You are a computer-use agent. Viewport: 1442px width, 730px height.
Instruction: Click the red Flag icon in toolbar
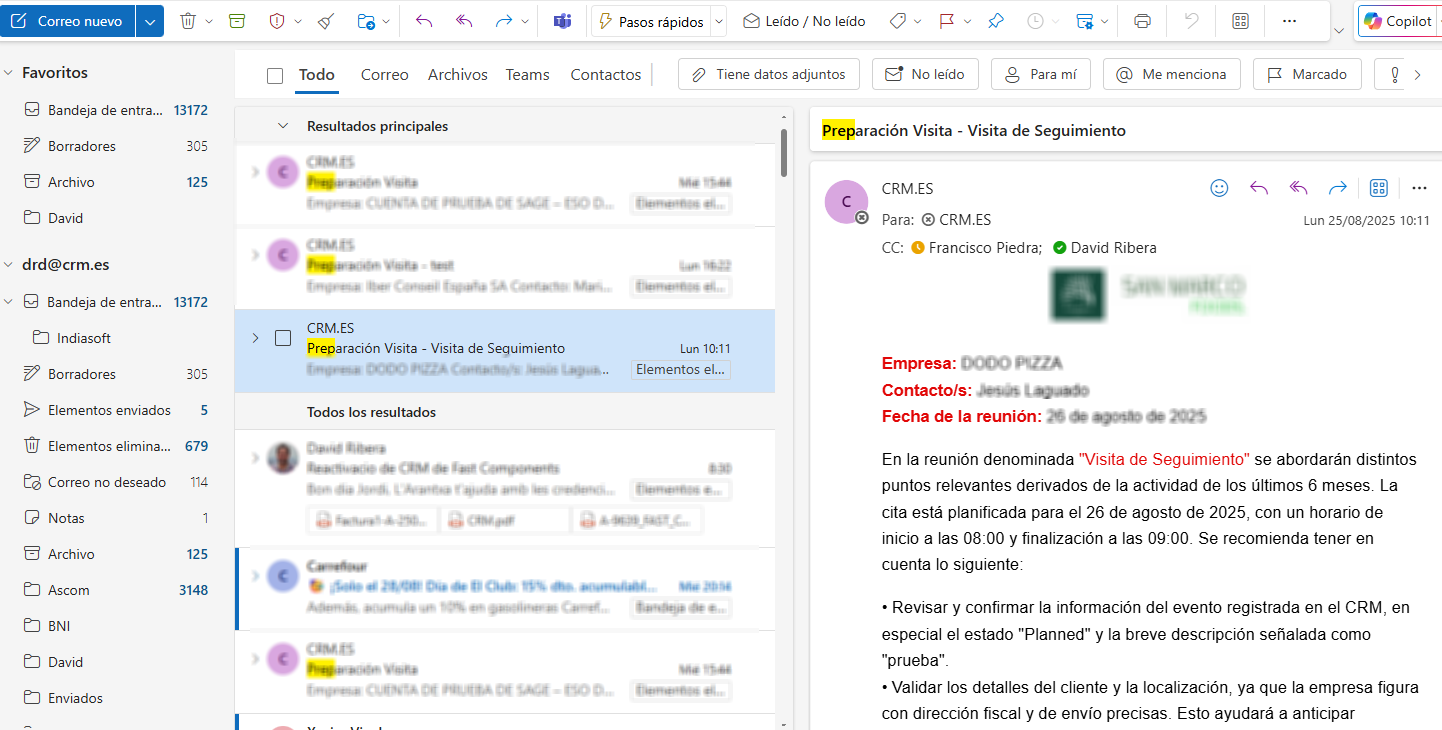click(x=946, y=21)
